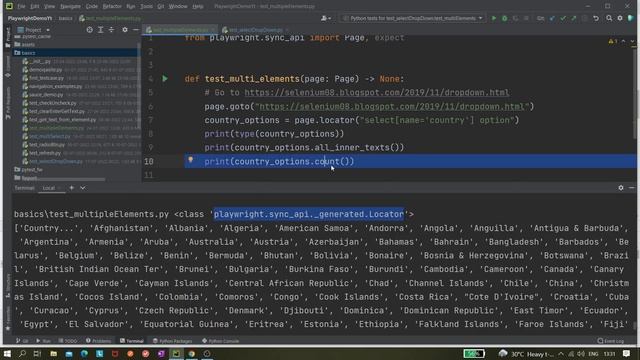The image size is (640, 360).
Task: Open a new terminal tab with plus
Action: pos(71,188)
